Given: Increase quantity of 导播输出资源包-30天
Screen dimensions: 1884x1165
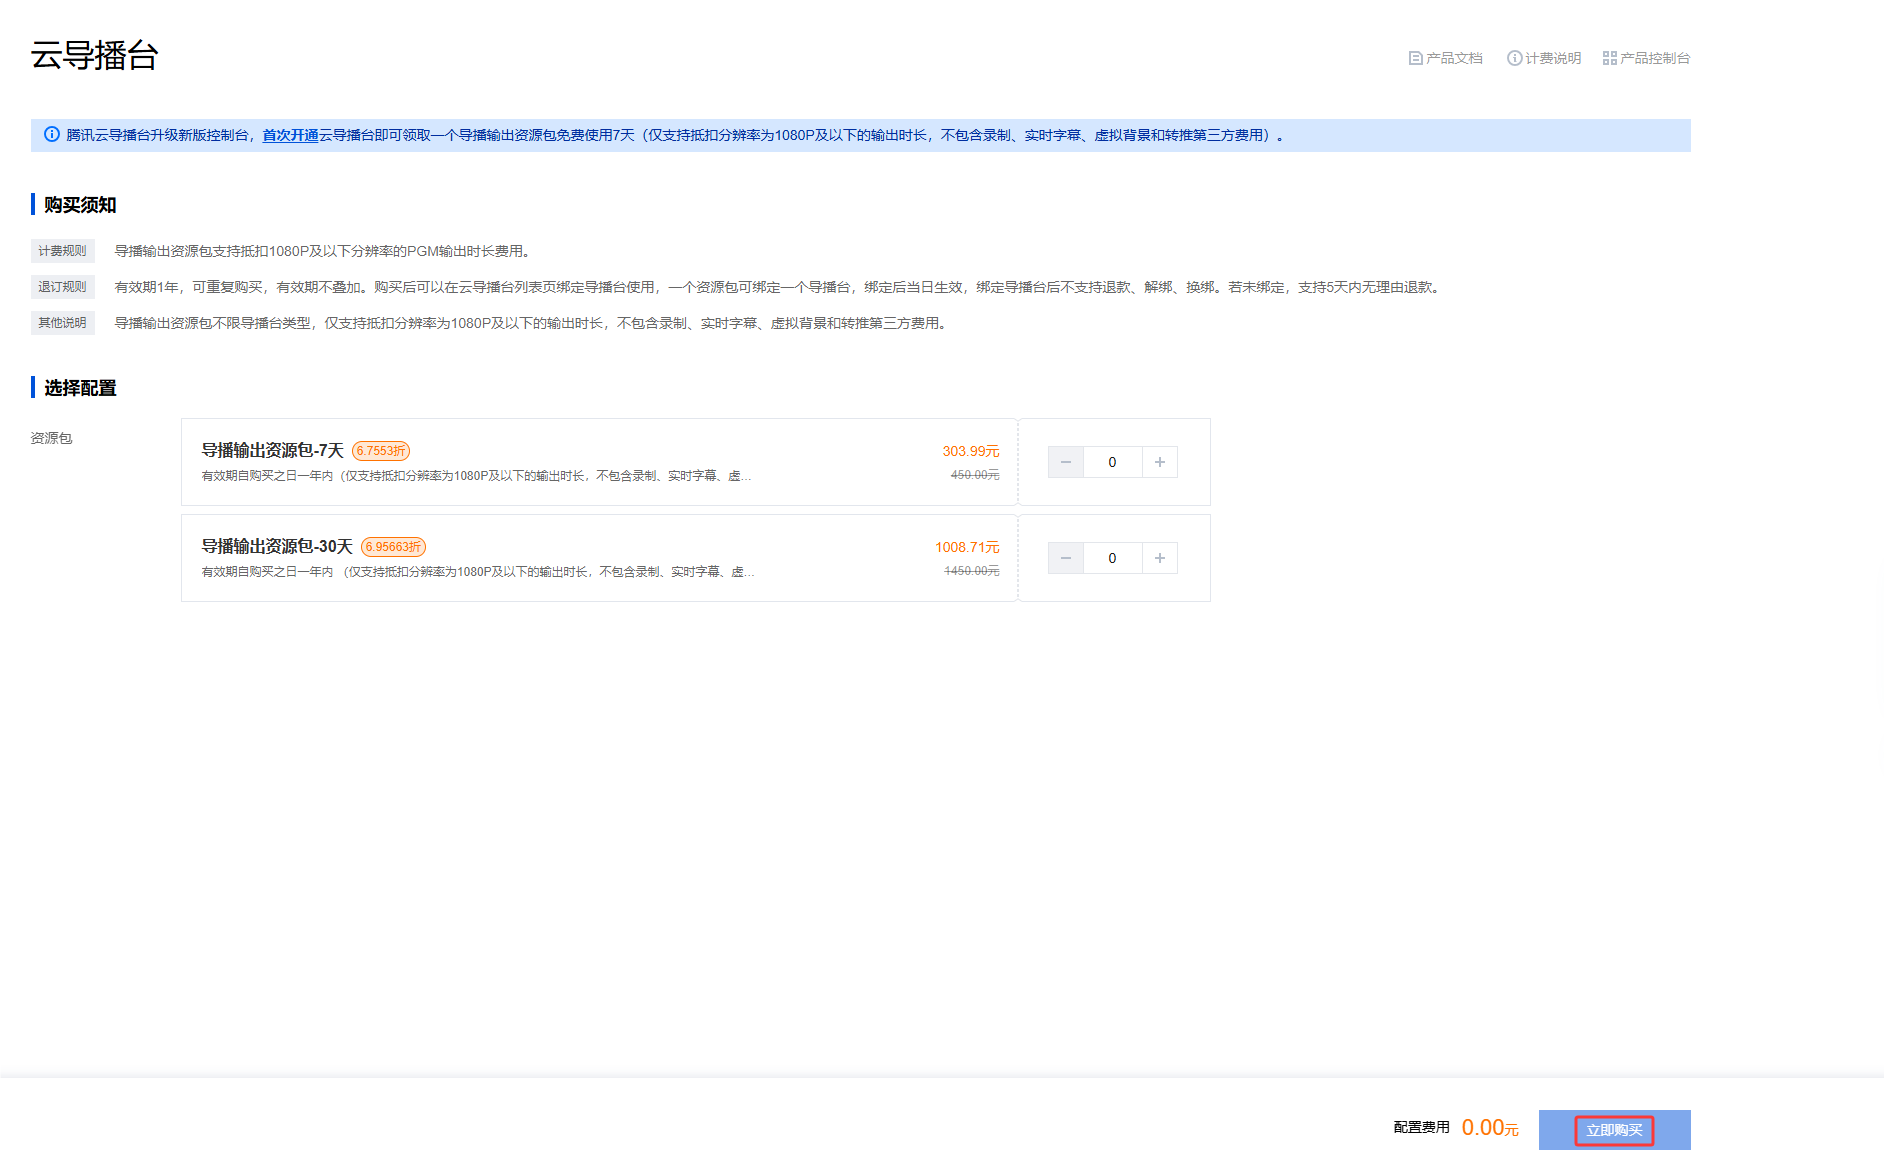Looking at the screenshot, I should point(1160,558).
